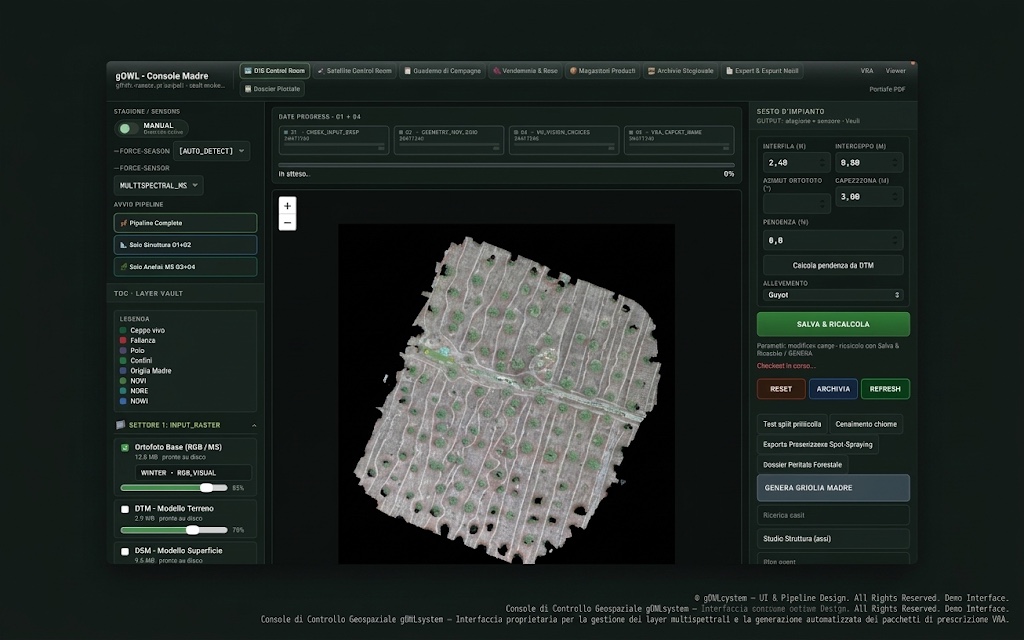This screenshot has width=1024, height=640.
Task: Click the Fallanza red legend swatch
Action: pos(123,341)
